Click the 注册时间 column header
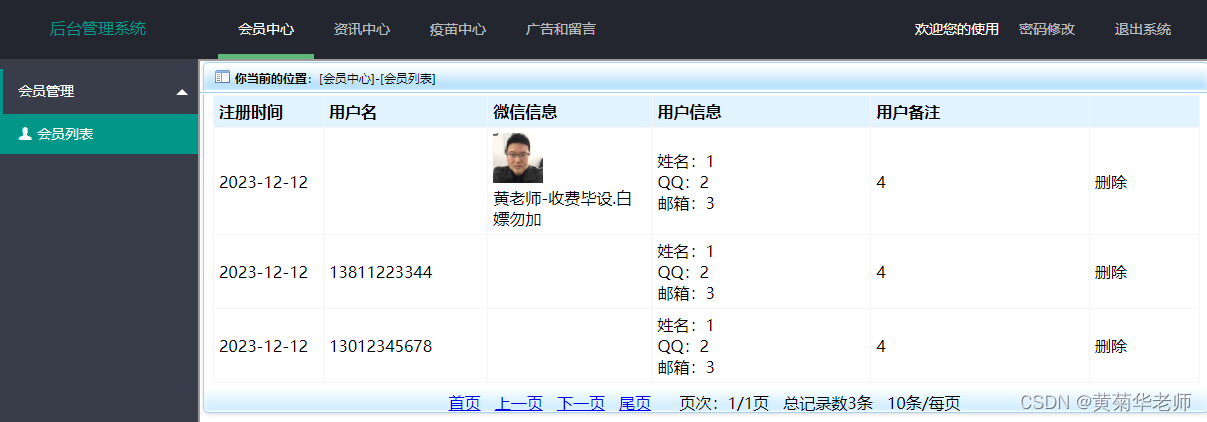Viewport: 1207px width, 422px height. coord(251,112)
